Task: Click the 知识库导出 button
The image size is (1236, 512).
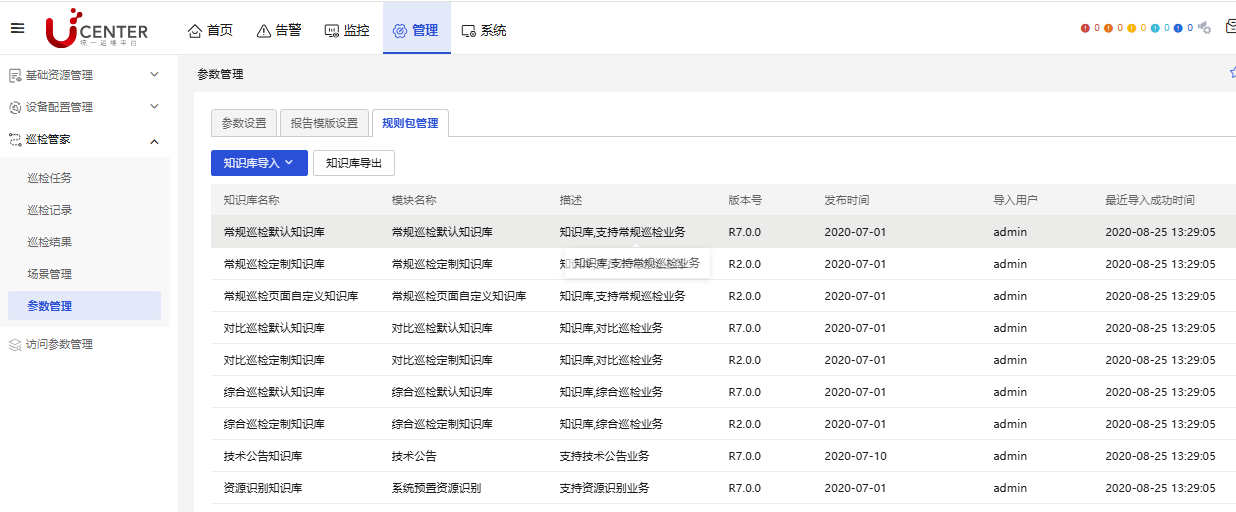Action: coord(354,163)
